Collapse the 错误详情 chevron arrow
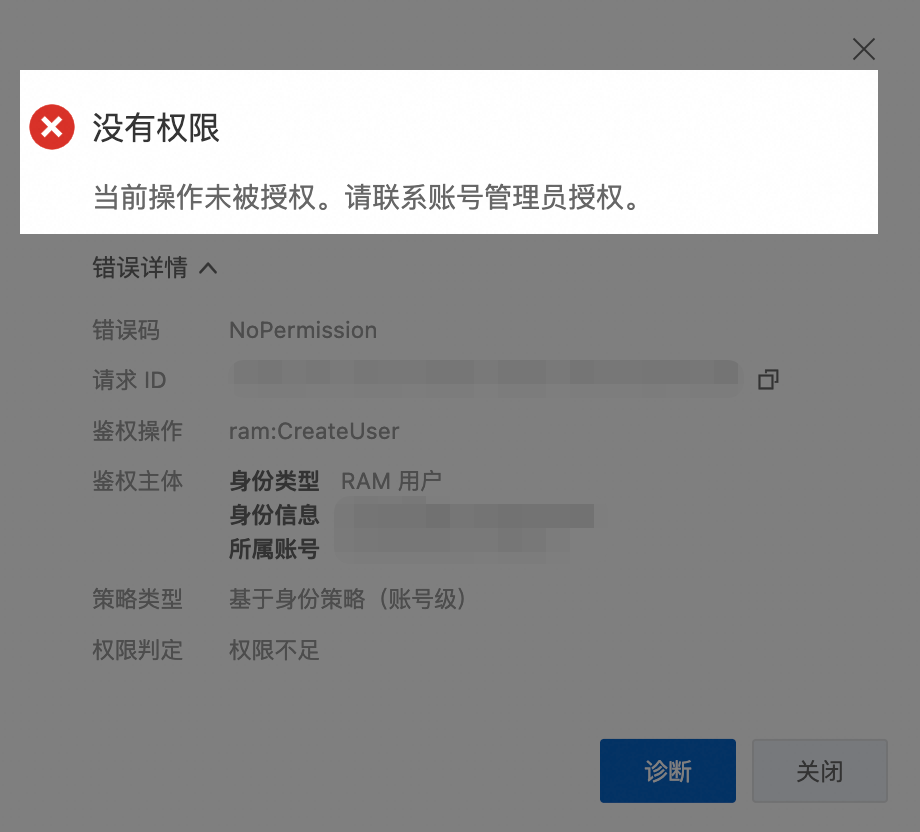Viewport: 920px width, 832px height. pos(208,269)
